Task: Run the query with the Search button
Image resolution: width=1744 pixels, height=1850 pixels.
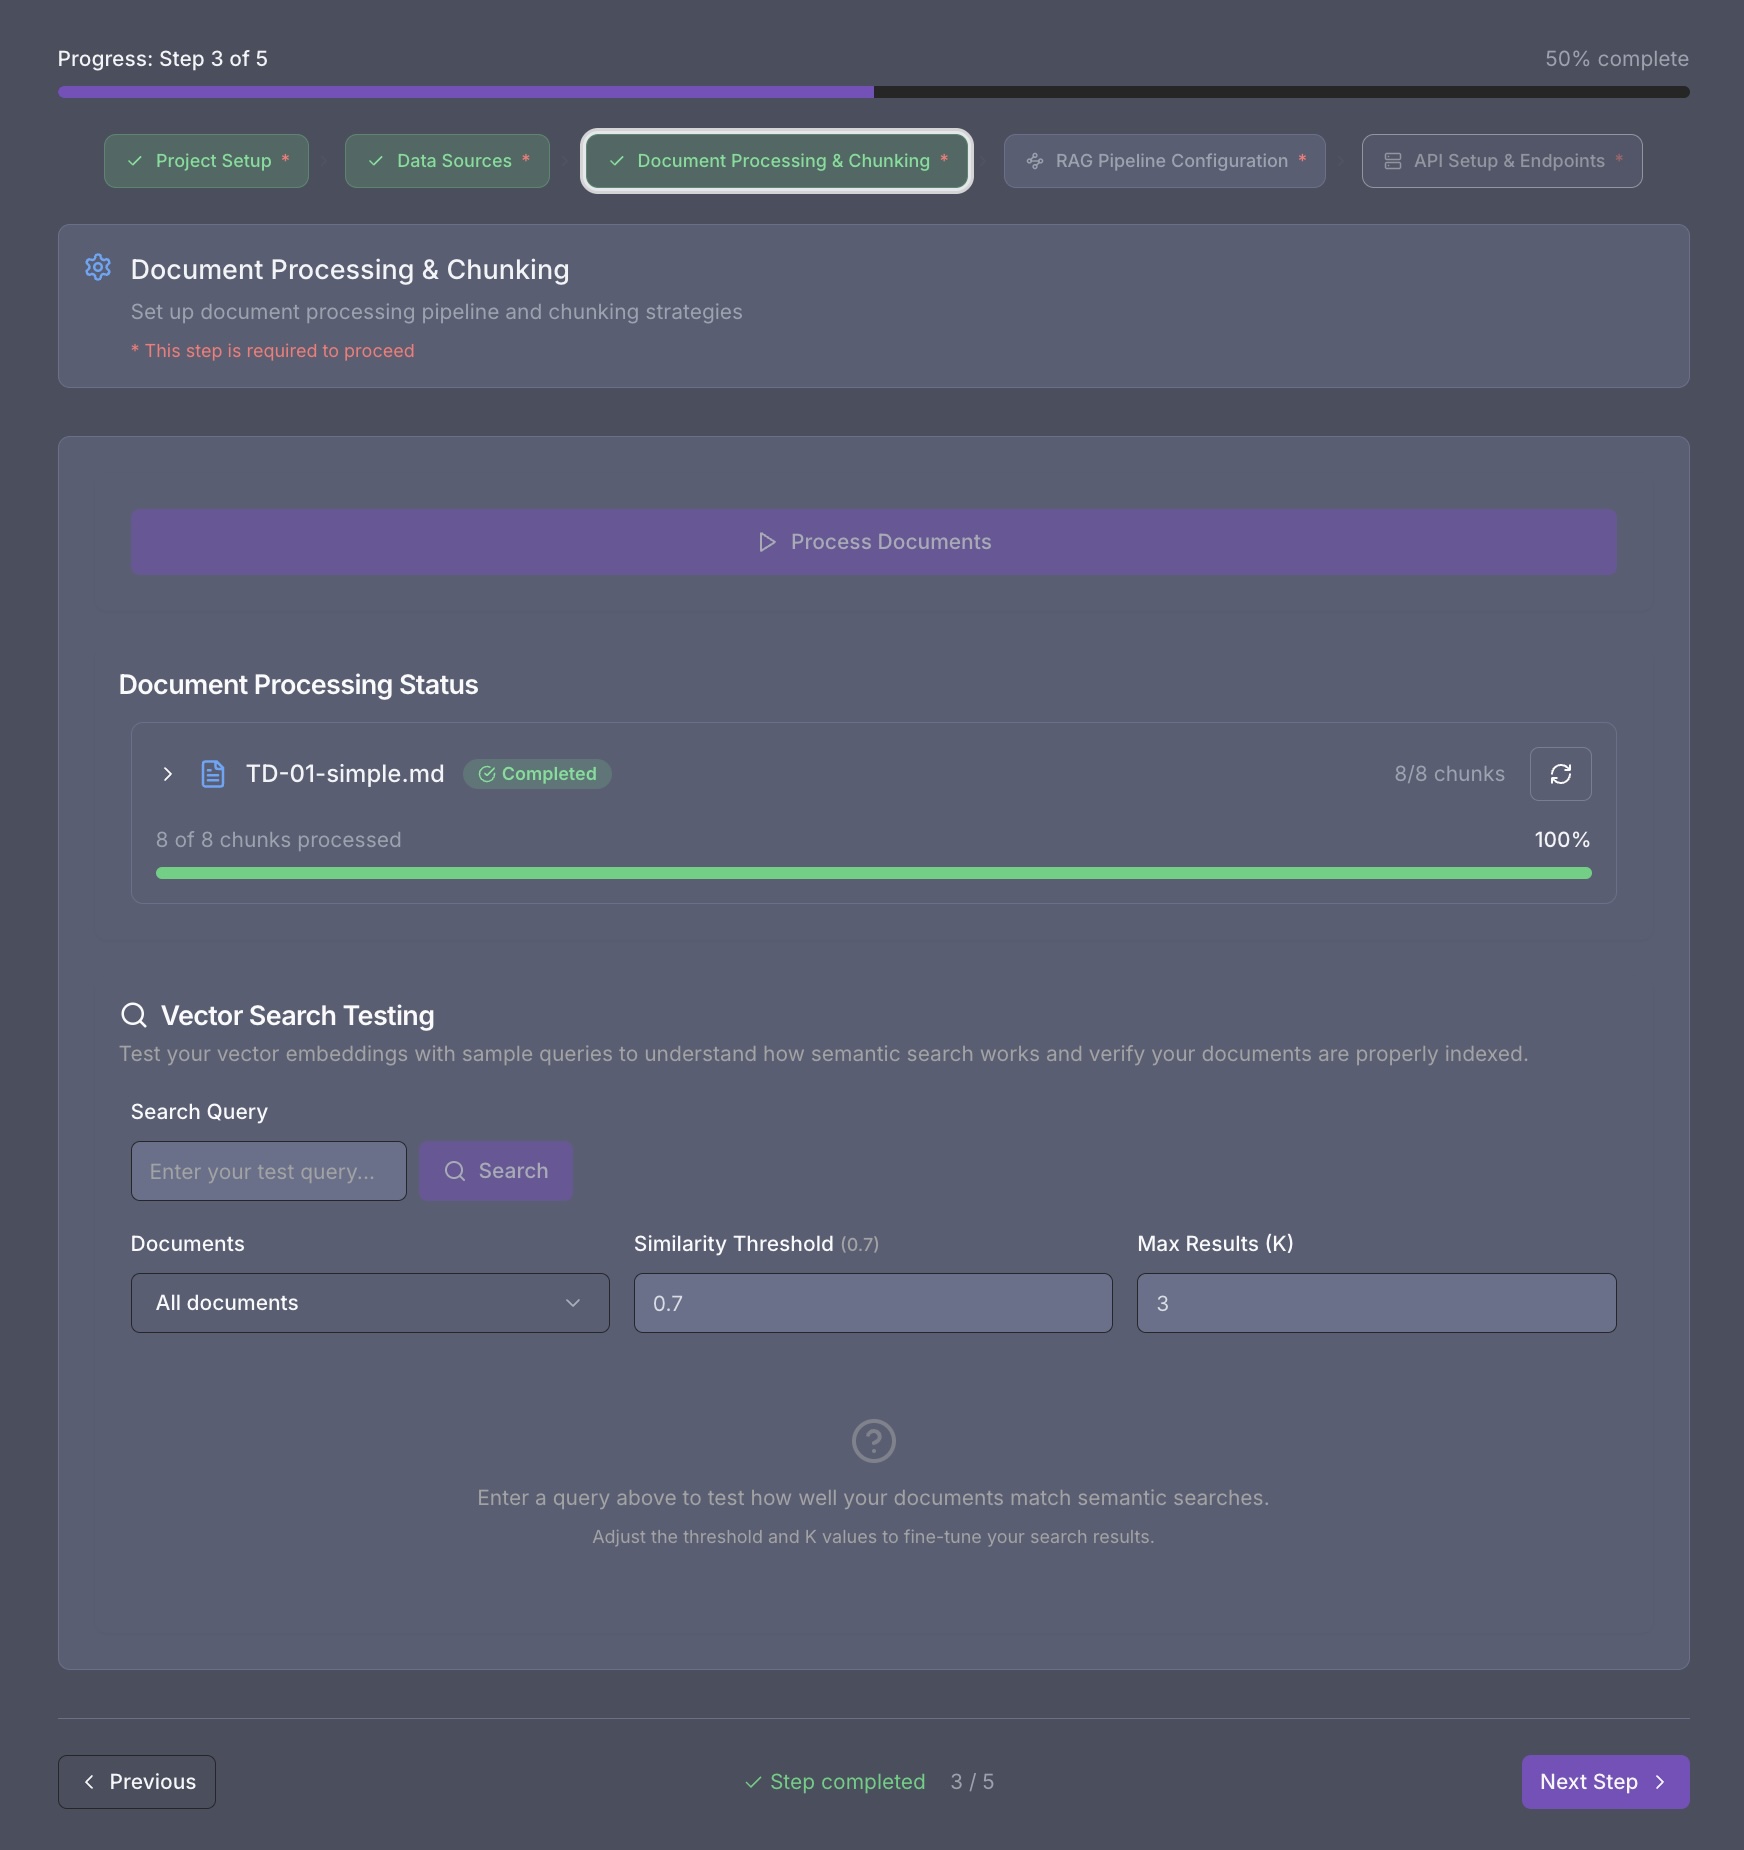Action: (496, 1171)
